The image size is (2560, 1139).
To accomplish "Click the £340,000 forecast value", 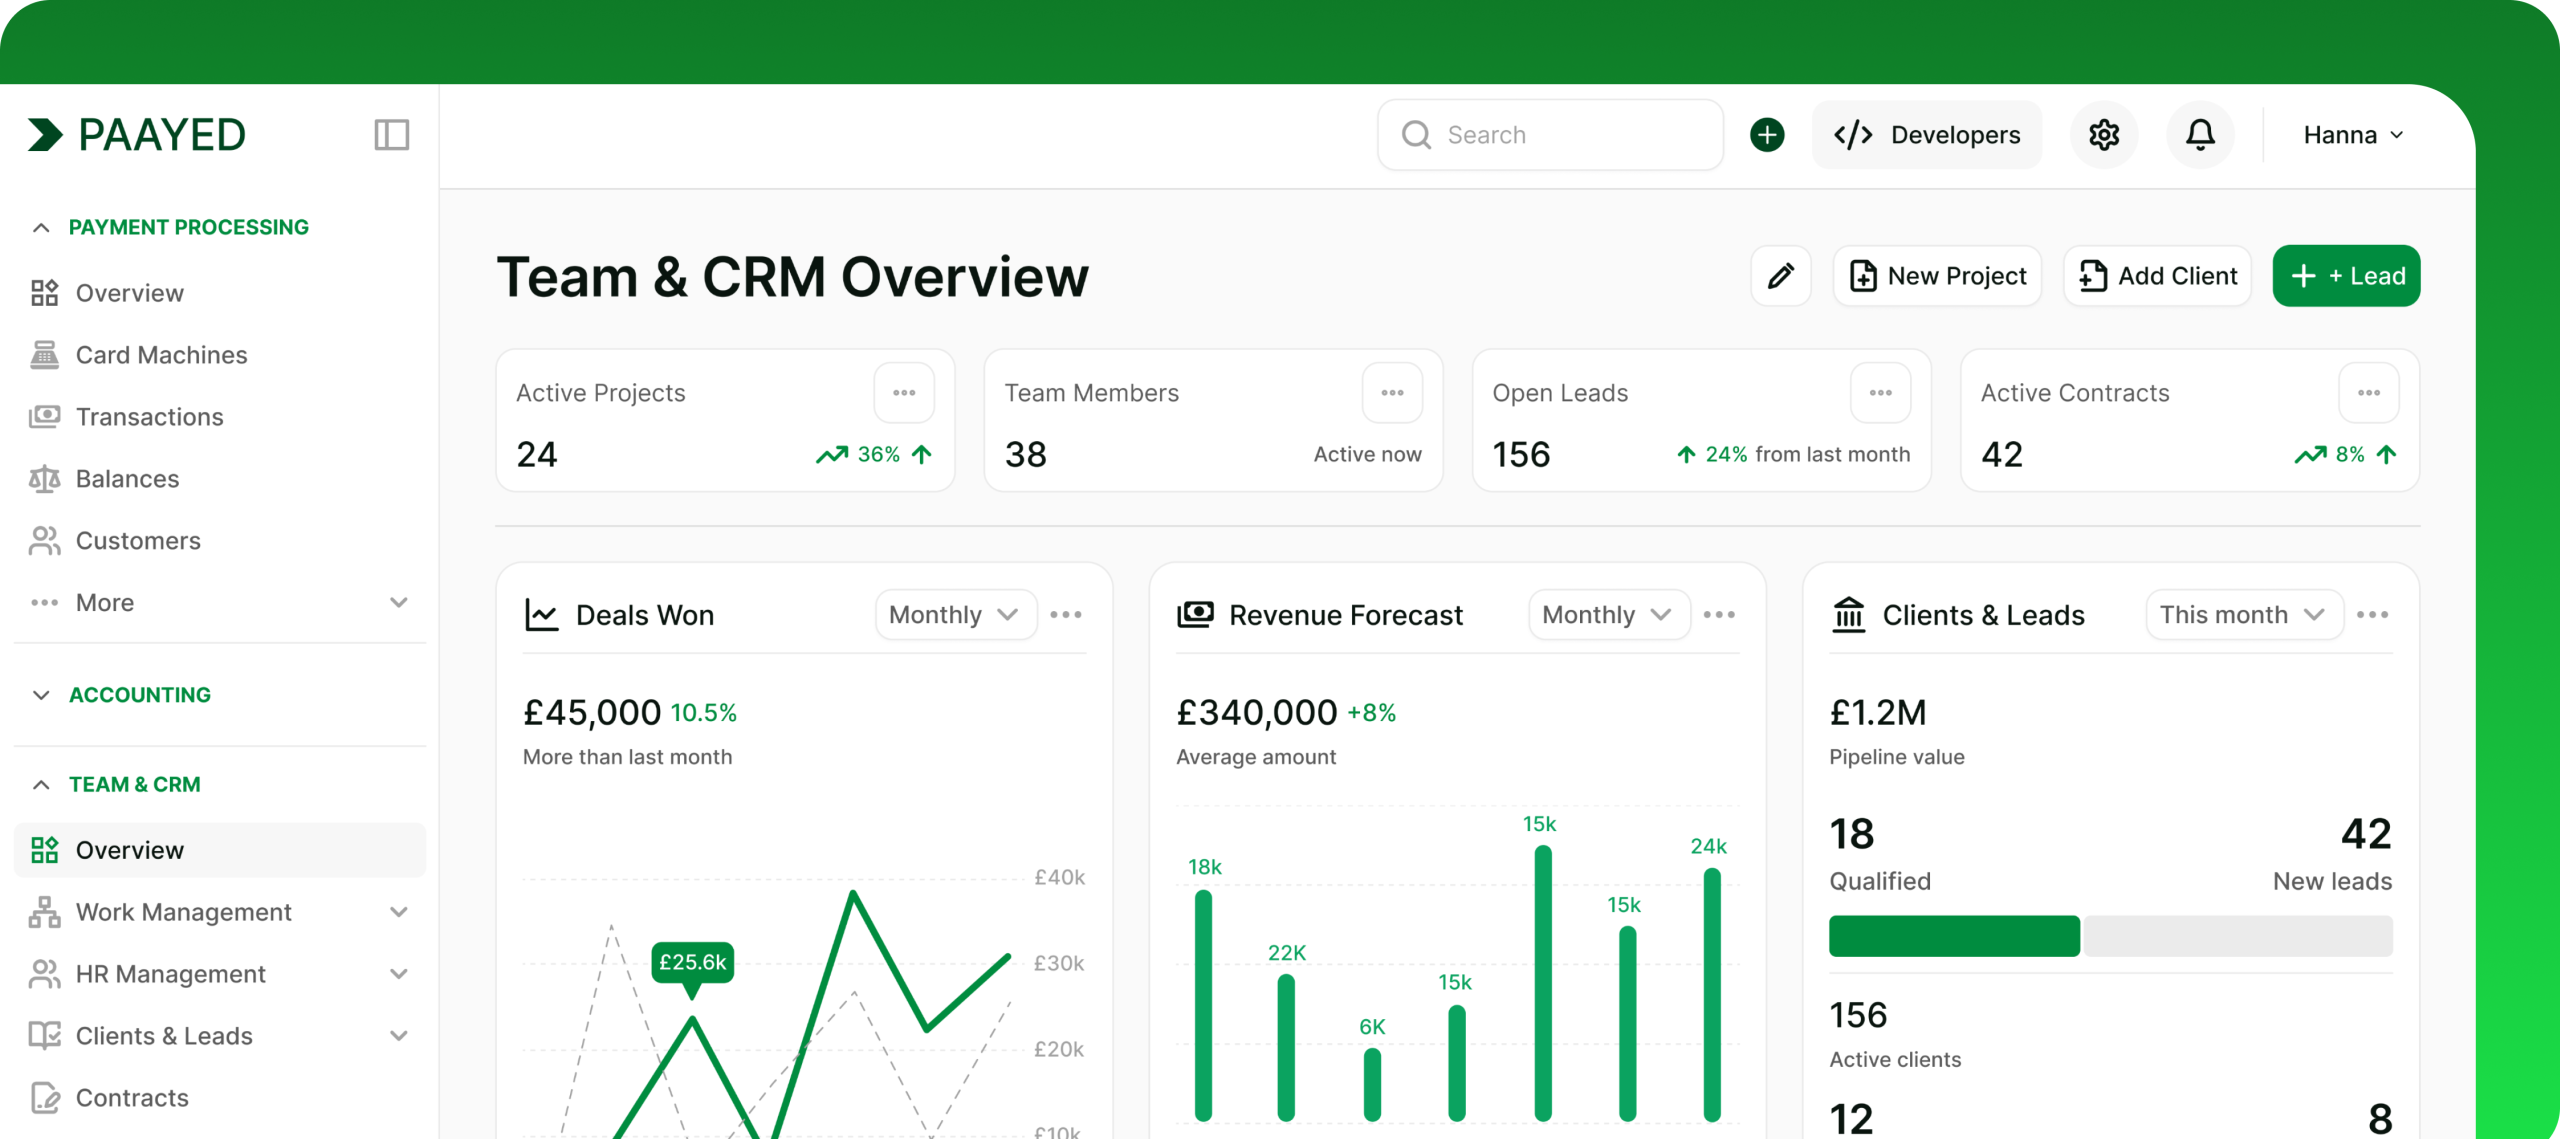I will click(1257, 713).
